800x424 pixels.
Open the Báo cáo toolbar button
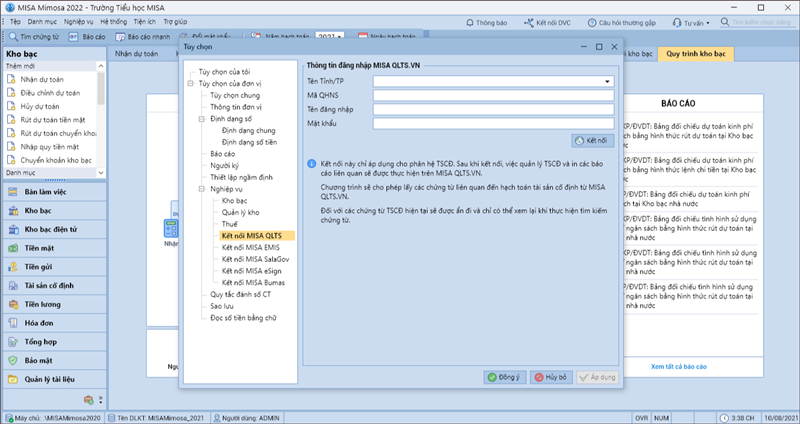click(x=87, y=37)
